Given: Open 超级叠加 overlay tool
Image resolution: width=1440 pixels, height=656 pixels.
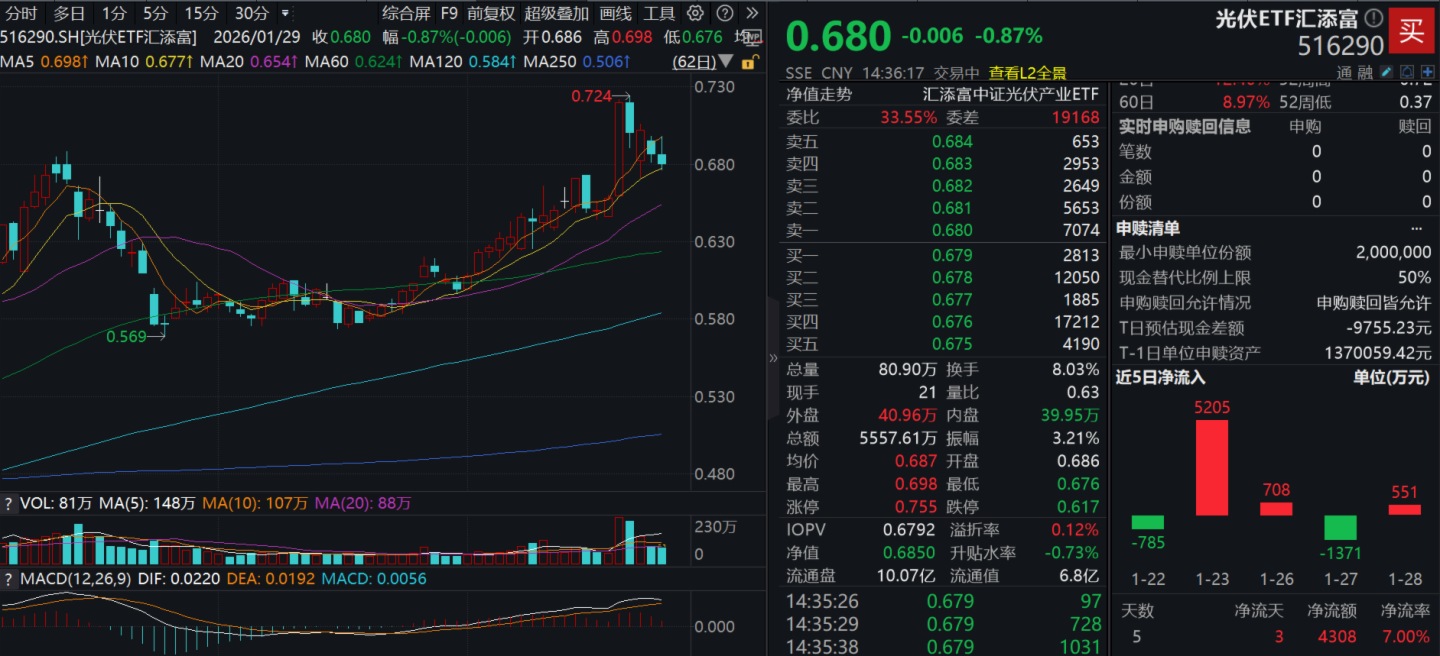Looking at the screenshot, I should click(x=557, y=13).
